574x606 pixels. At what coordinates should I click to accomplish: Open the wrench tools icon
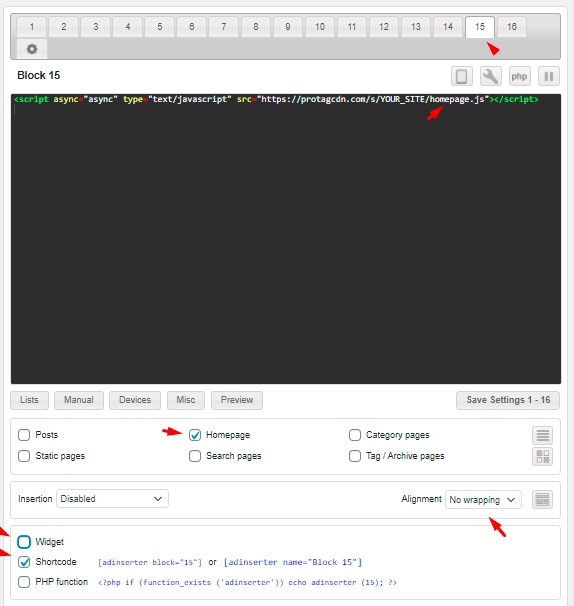tap(491, 76)
